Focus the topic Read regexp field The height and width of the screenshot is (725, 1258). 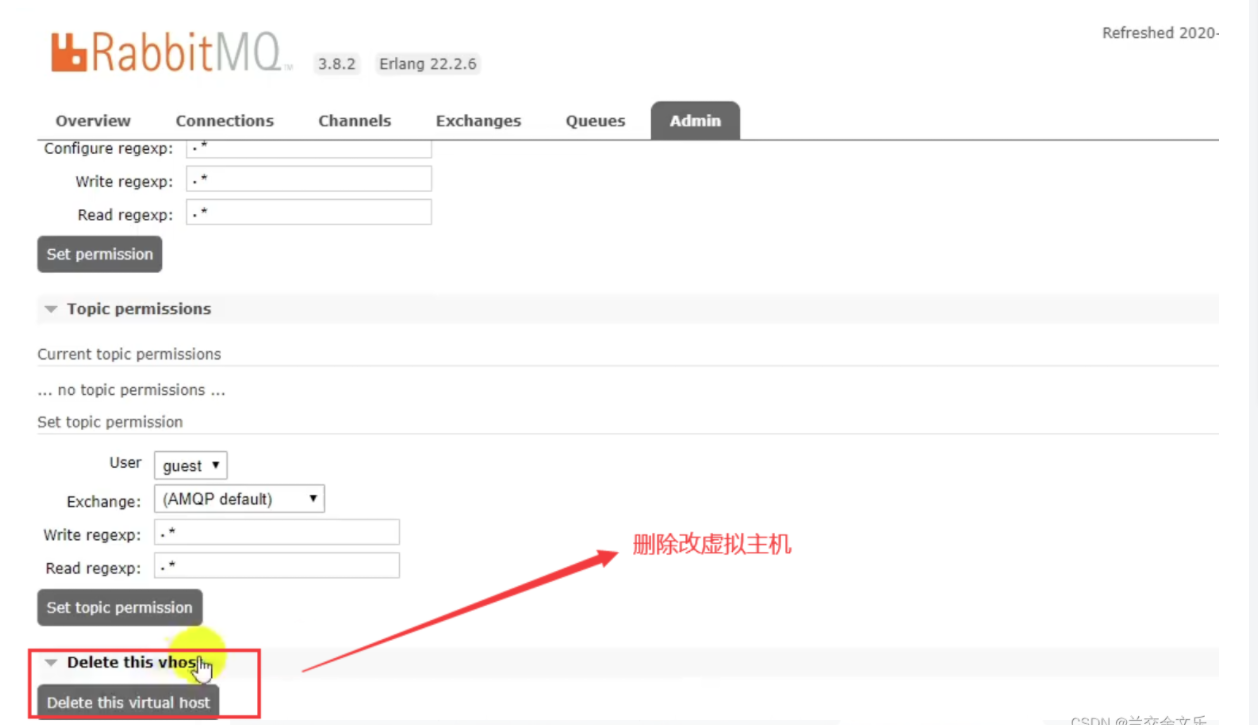point(277,566)
